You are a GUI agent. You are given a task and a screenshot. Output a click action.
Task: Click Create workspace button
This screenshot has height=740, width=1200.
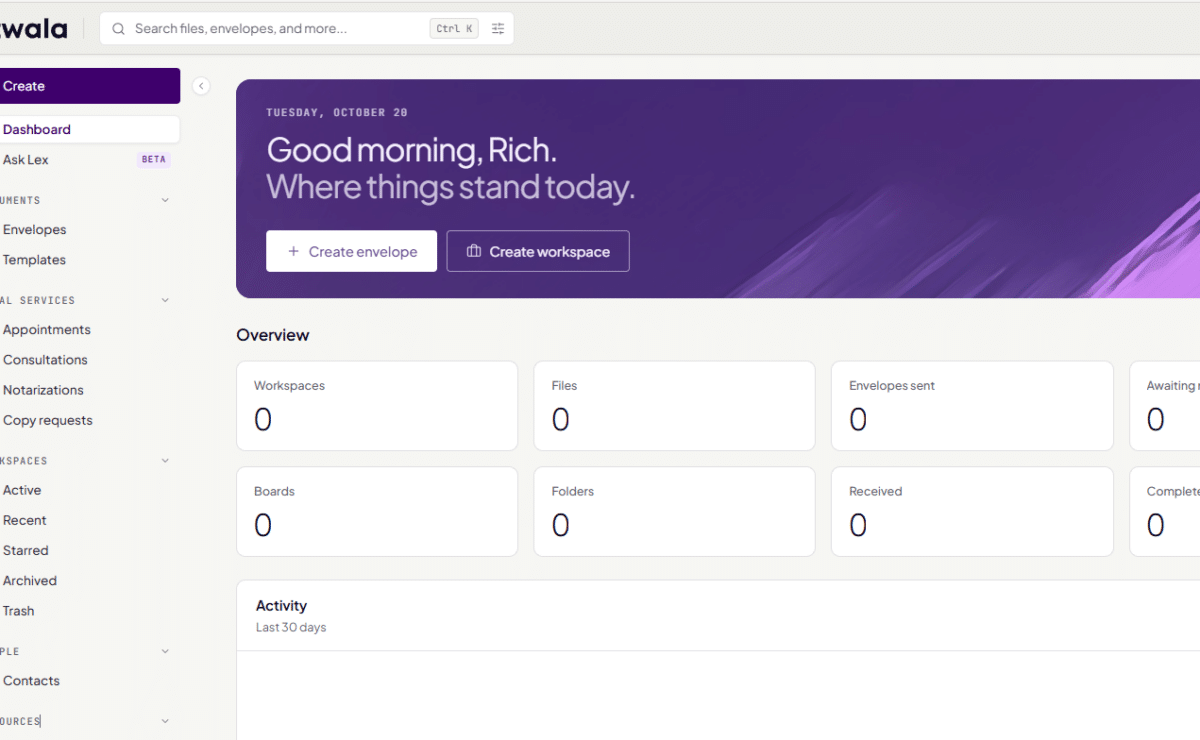click(x=538, y=251)
